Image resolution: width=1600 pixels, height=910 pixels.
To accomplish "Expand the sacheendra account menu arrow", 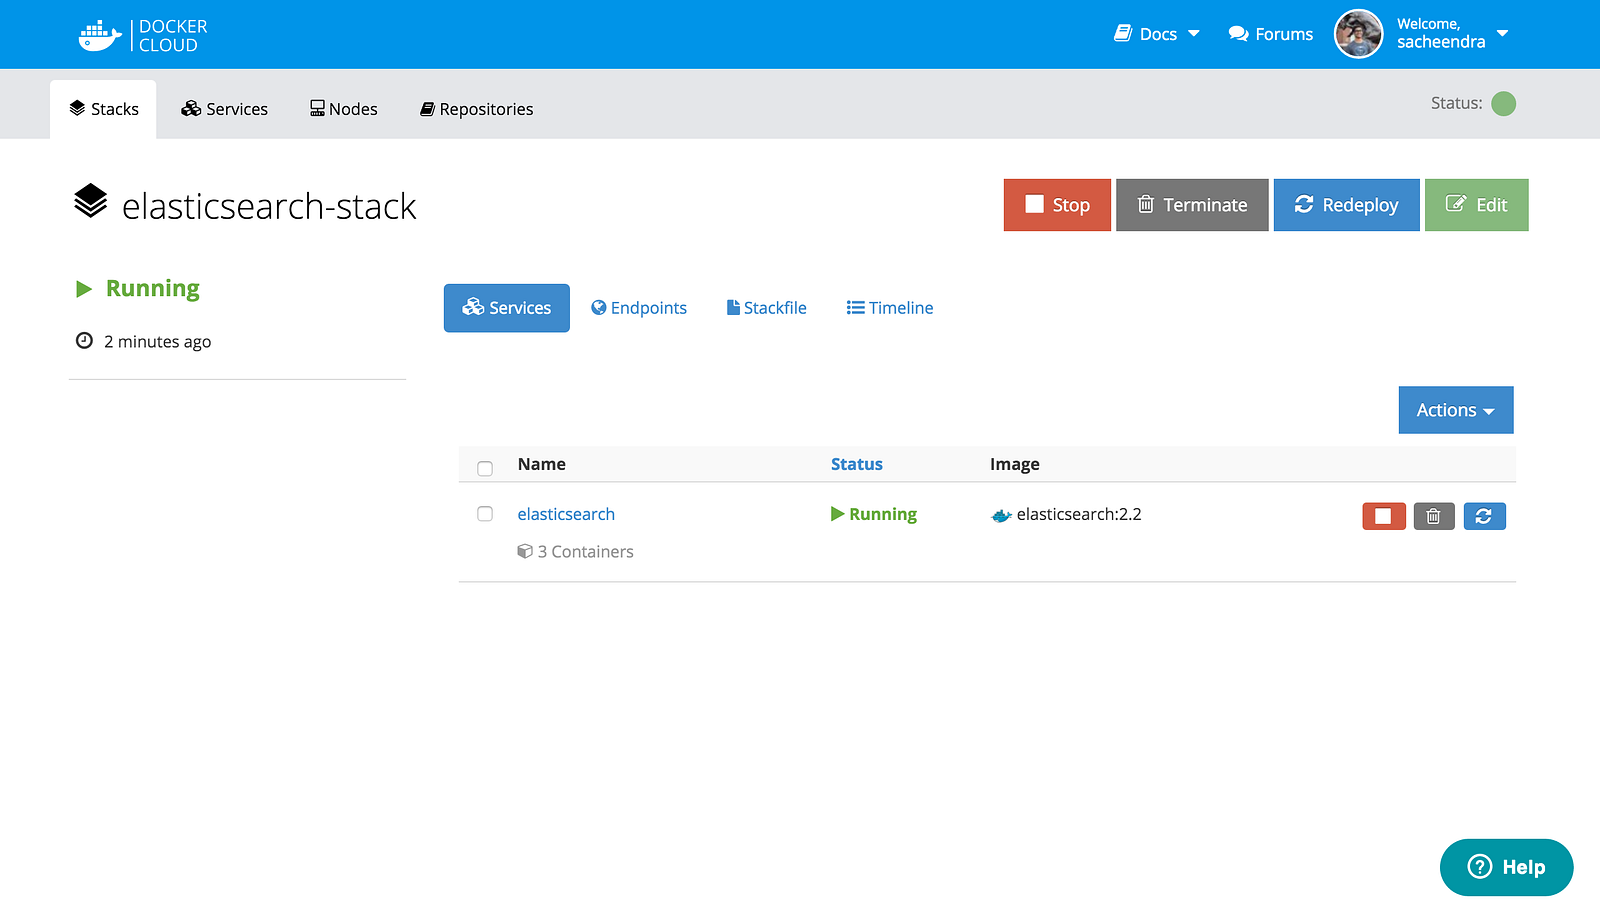I will coord(1502,34).
